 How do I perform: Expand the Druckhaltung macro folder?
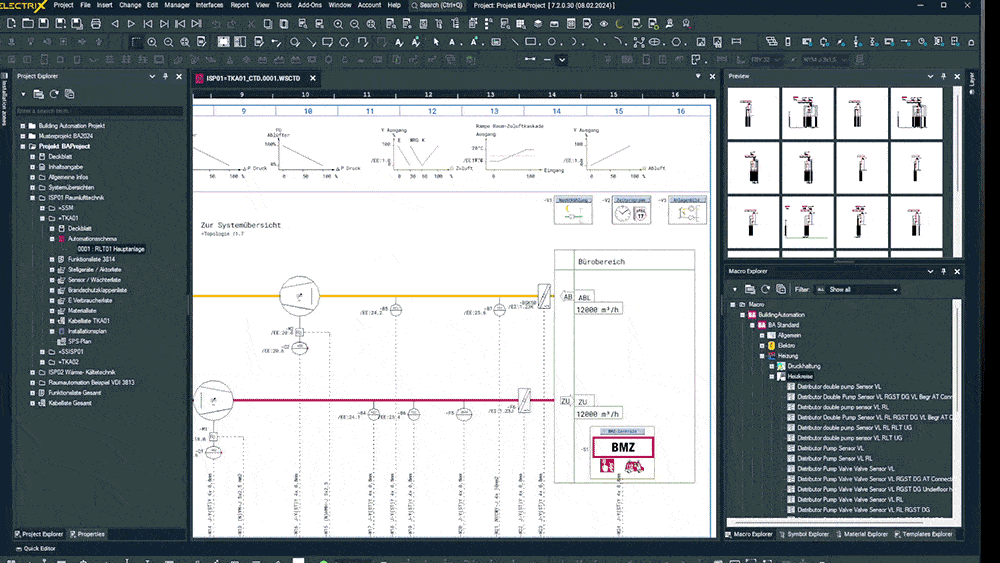(771, 366)
